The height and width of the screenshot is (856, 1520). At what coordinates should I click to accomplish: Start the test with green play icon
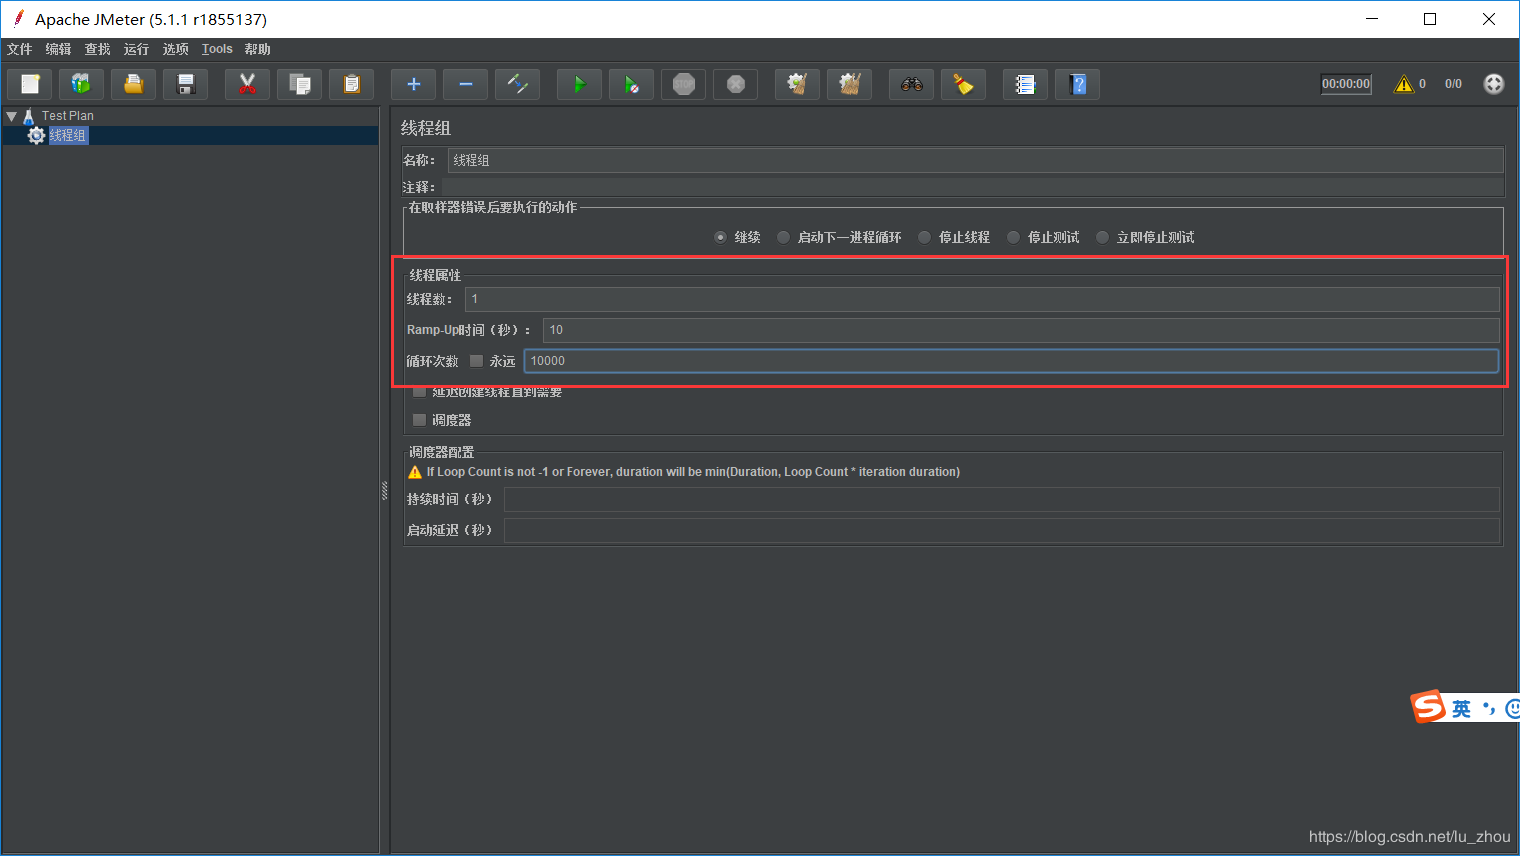click(580, 84)
